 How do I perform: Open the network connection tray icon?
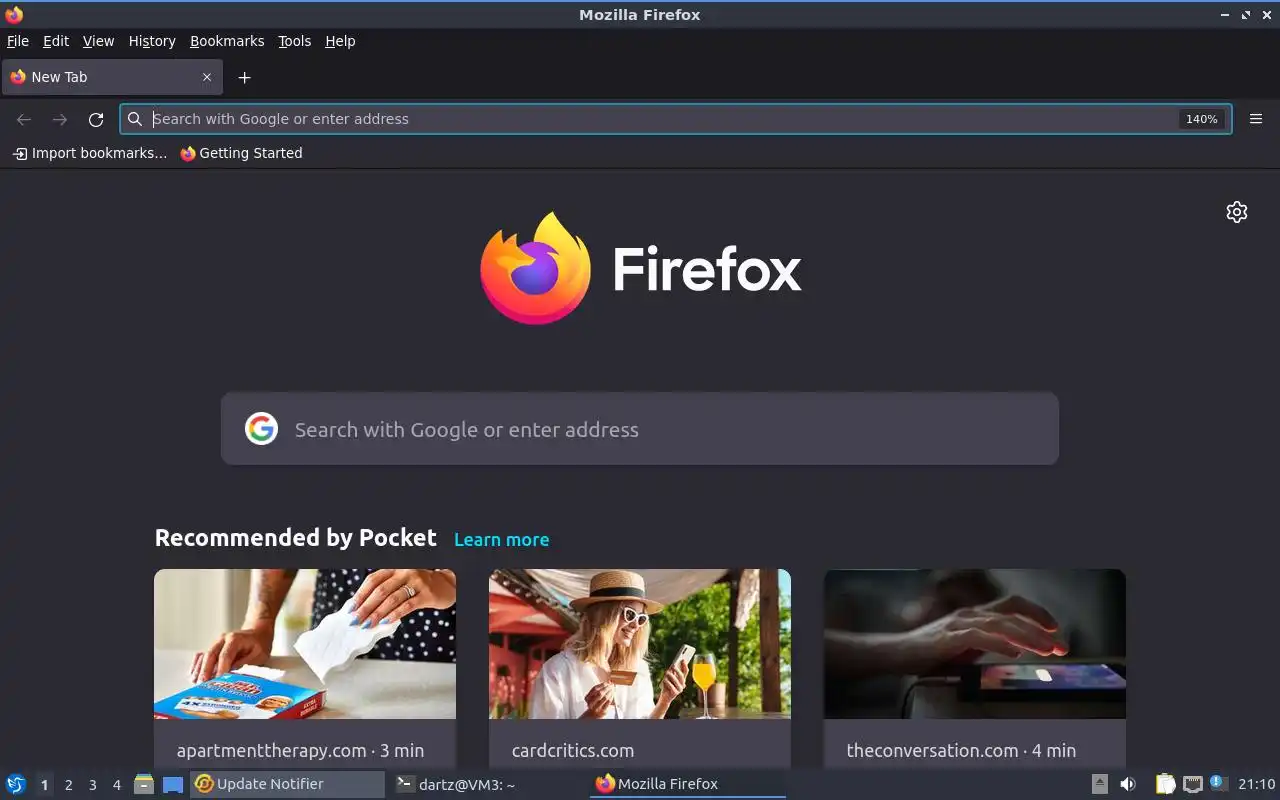1192,784
